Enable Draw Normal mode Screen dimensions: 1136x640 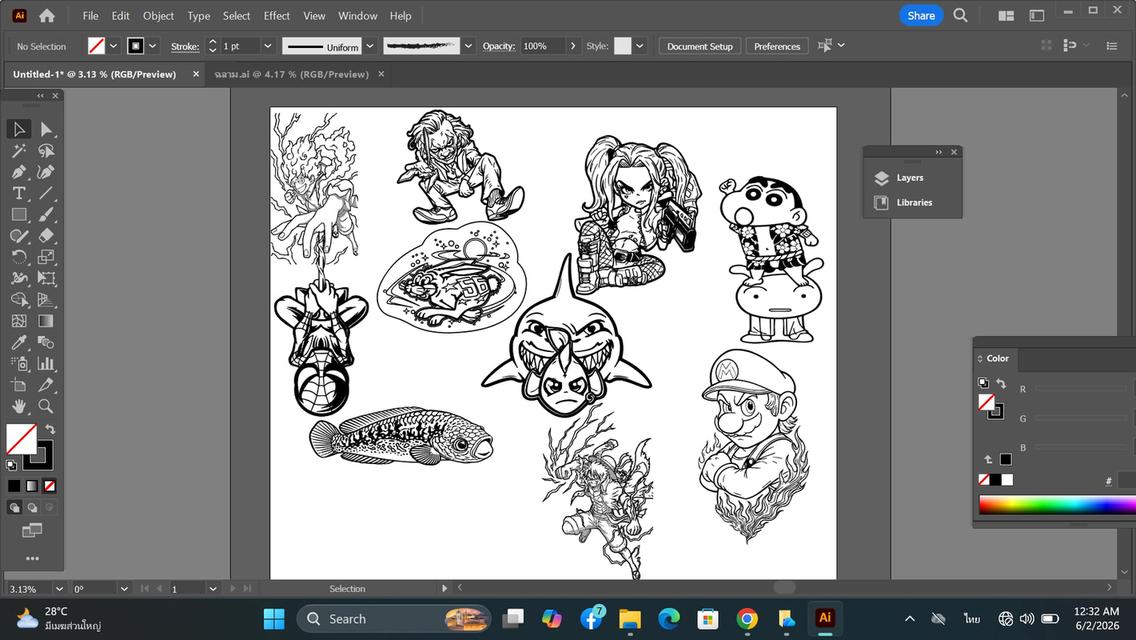tap(14, 507)
